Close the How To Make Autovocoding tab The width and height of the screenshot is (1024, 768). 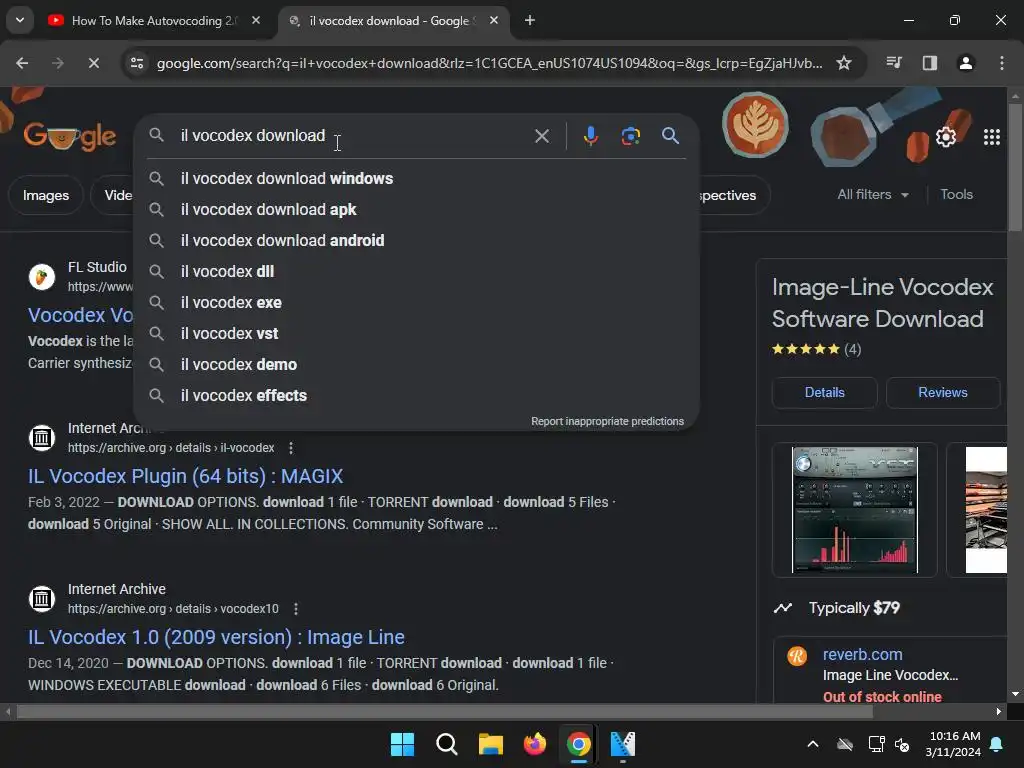tap(256, 20)
